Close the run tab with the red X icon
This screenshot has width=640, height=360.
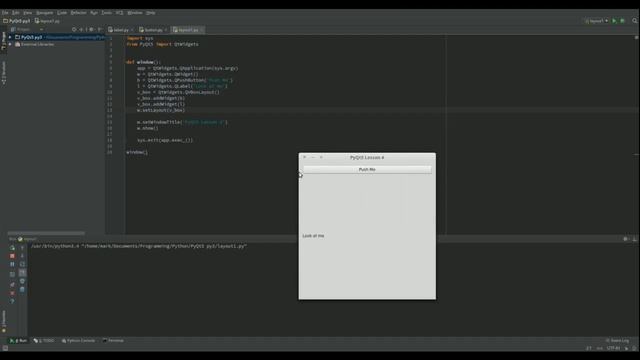[x=12, y=293]
